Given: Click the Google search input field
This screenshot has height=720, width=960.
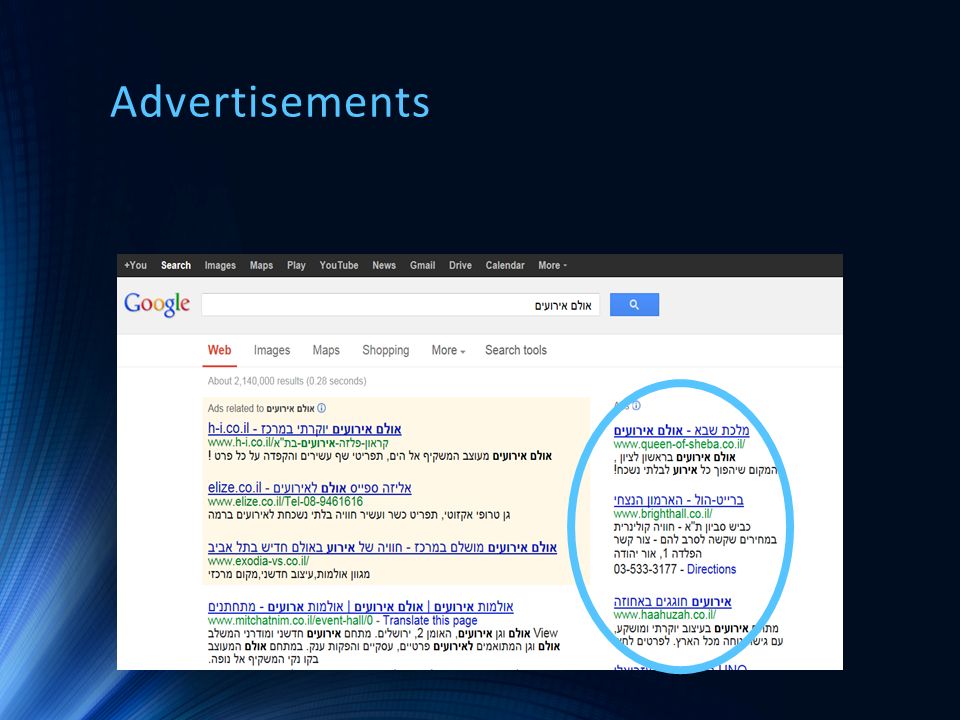Looking at the screenshot, I should pos(400,305).
